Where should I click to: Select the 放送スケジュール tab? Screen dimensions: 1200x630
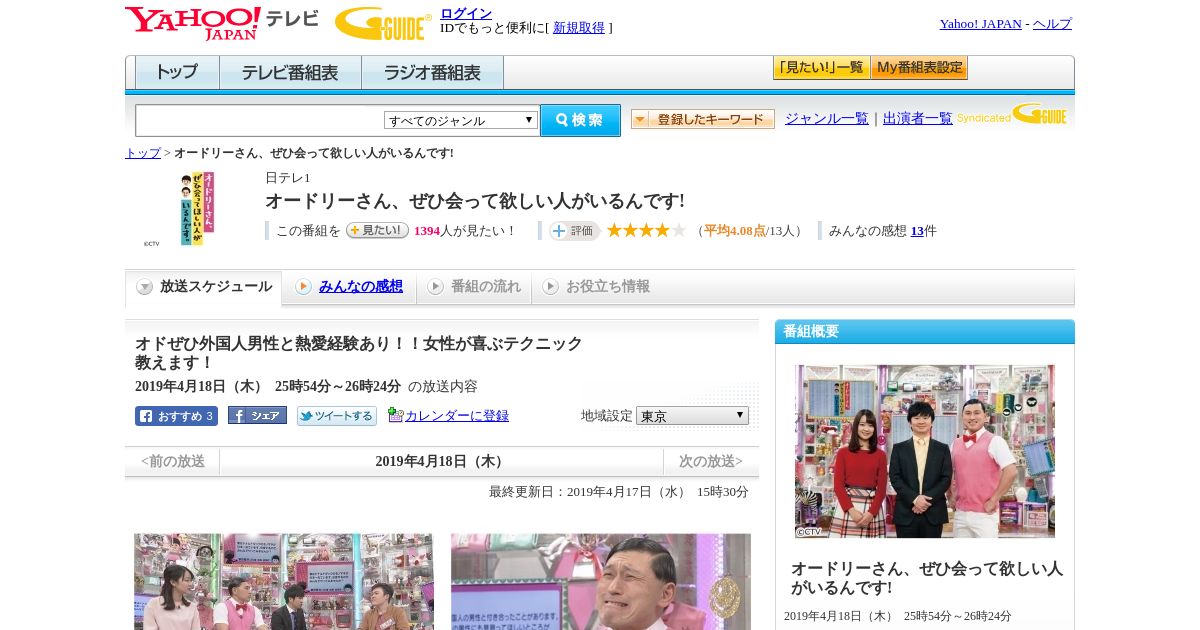point(203,287)
